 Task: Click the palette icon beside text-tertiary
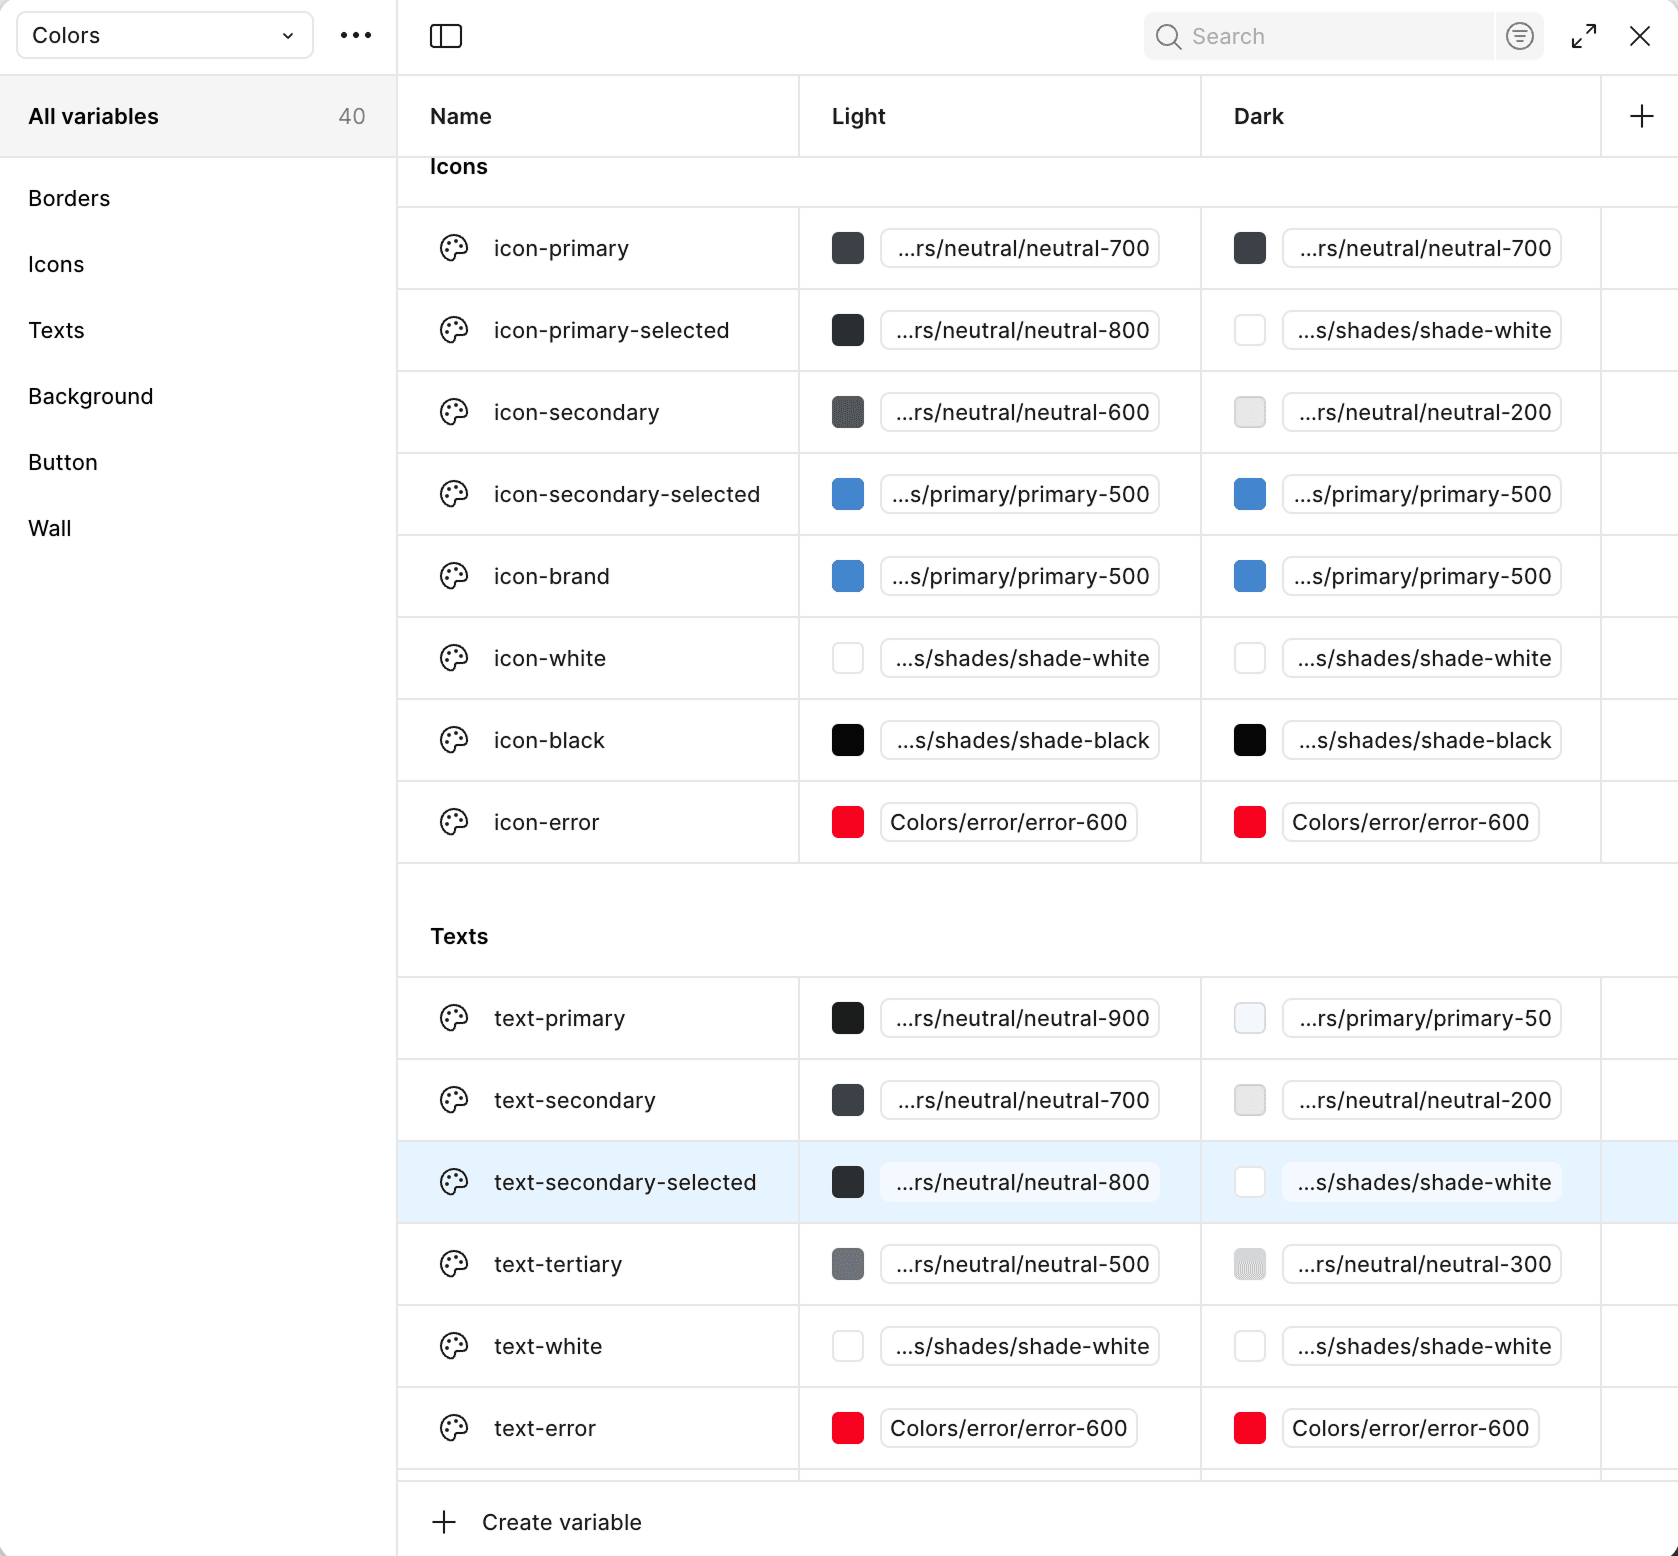pos(454,1264)
